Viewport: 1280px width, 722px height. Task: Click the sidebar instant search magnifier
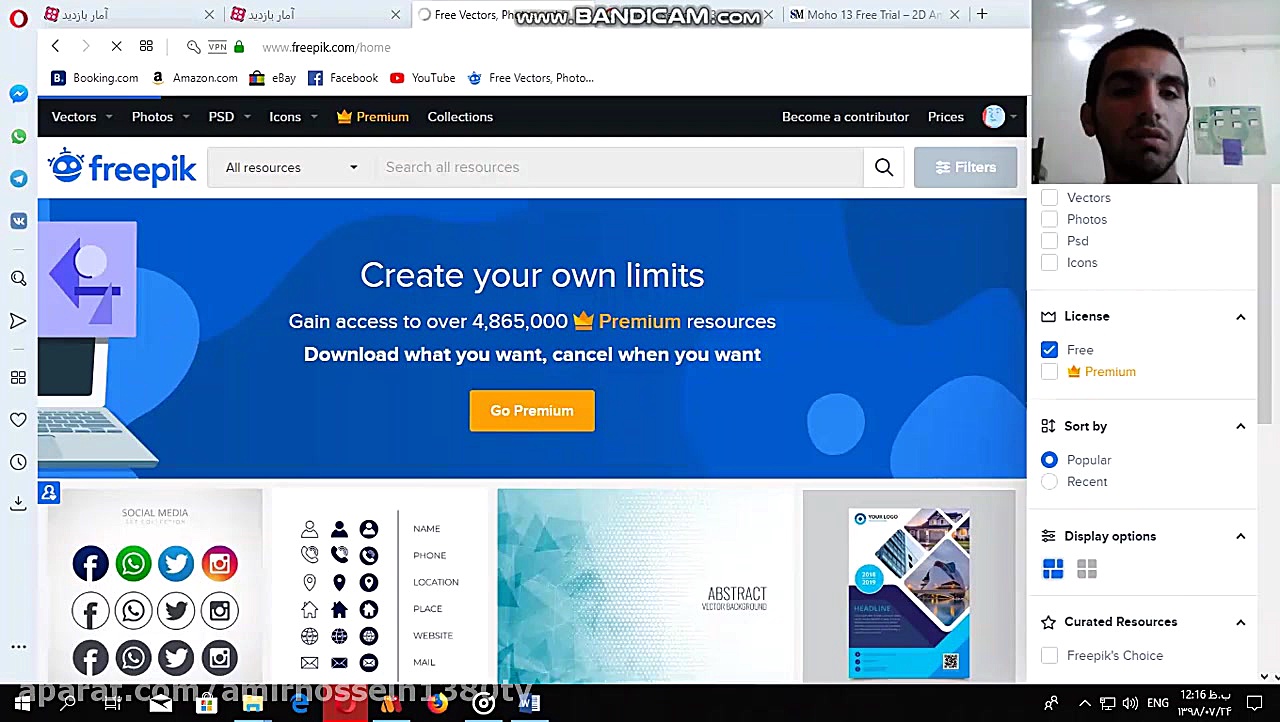click(x=18, y=279)
